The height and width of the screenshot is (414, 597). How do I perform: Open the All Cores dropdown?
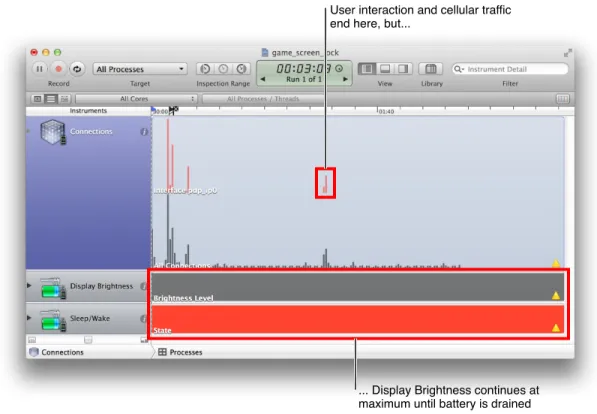pos(136,99)
